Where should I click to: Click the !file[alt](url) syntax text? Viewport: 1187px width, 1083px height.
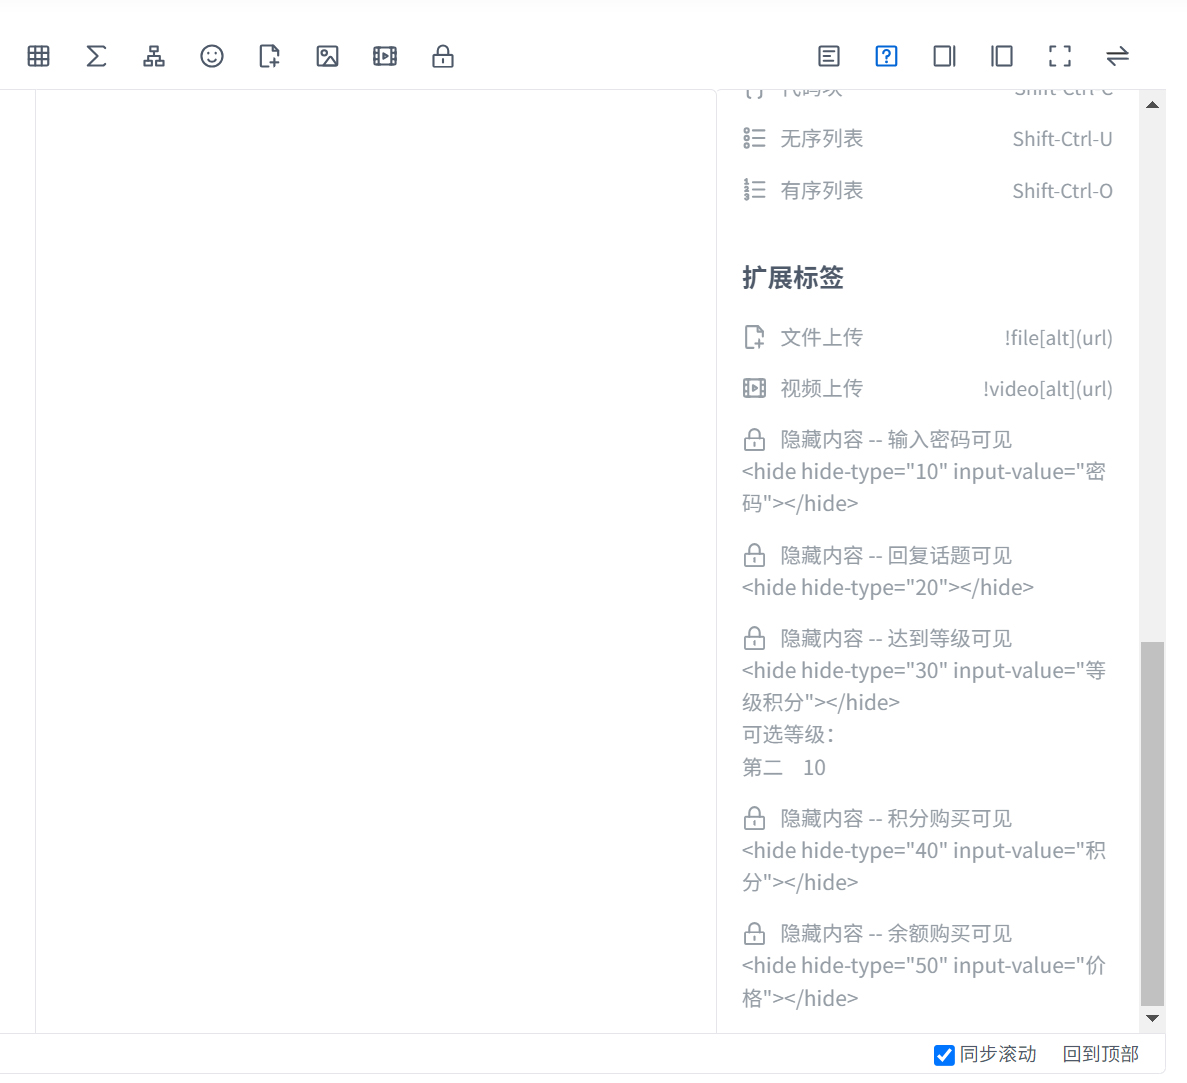(1058, 338)
